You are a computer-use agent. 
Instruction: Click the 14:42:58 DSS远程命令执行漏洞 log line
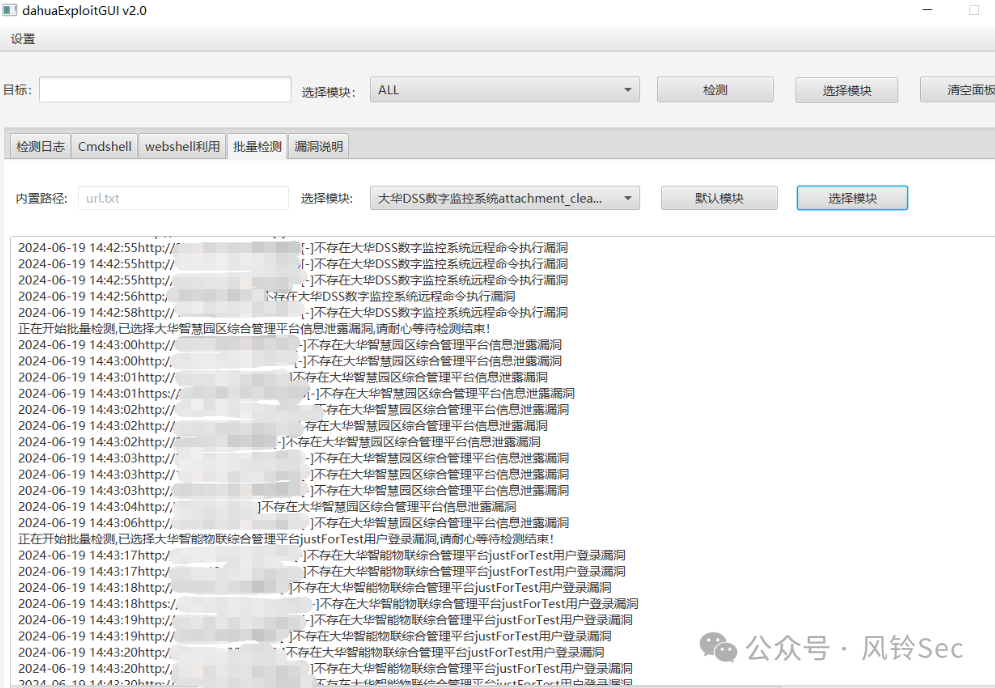293,312
